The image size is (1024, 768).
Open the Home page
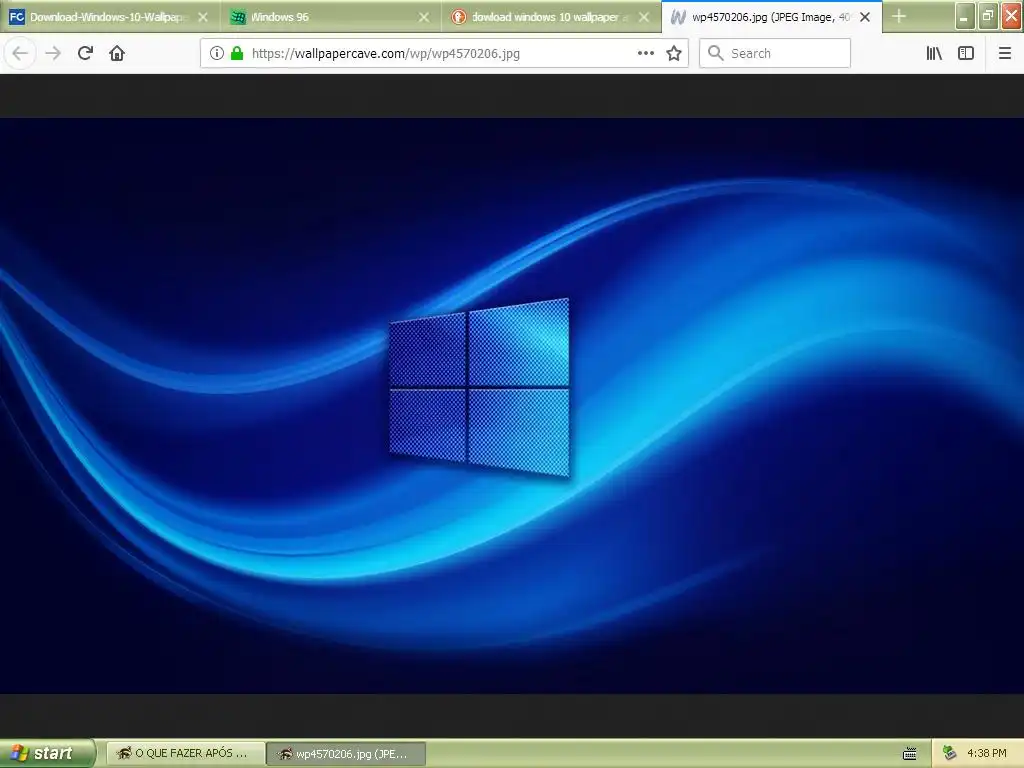point(117,53)
